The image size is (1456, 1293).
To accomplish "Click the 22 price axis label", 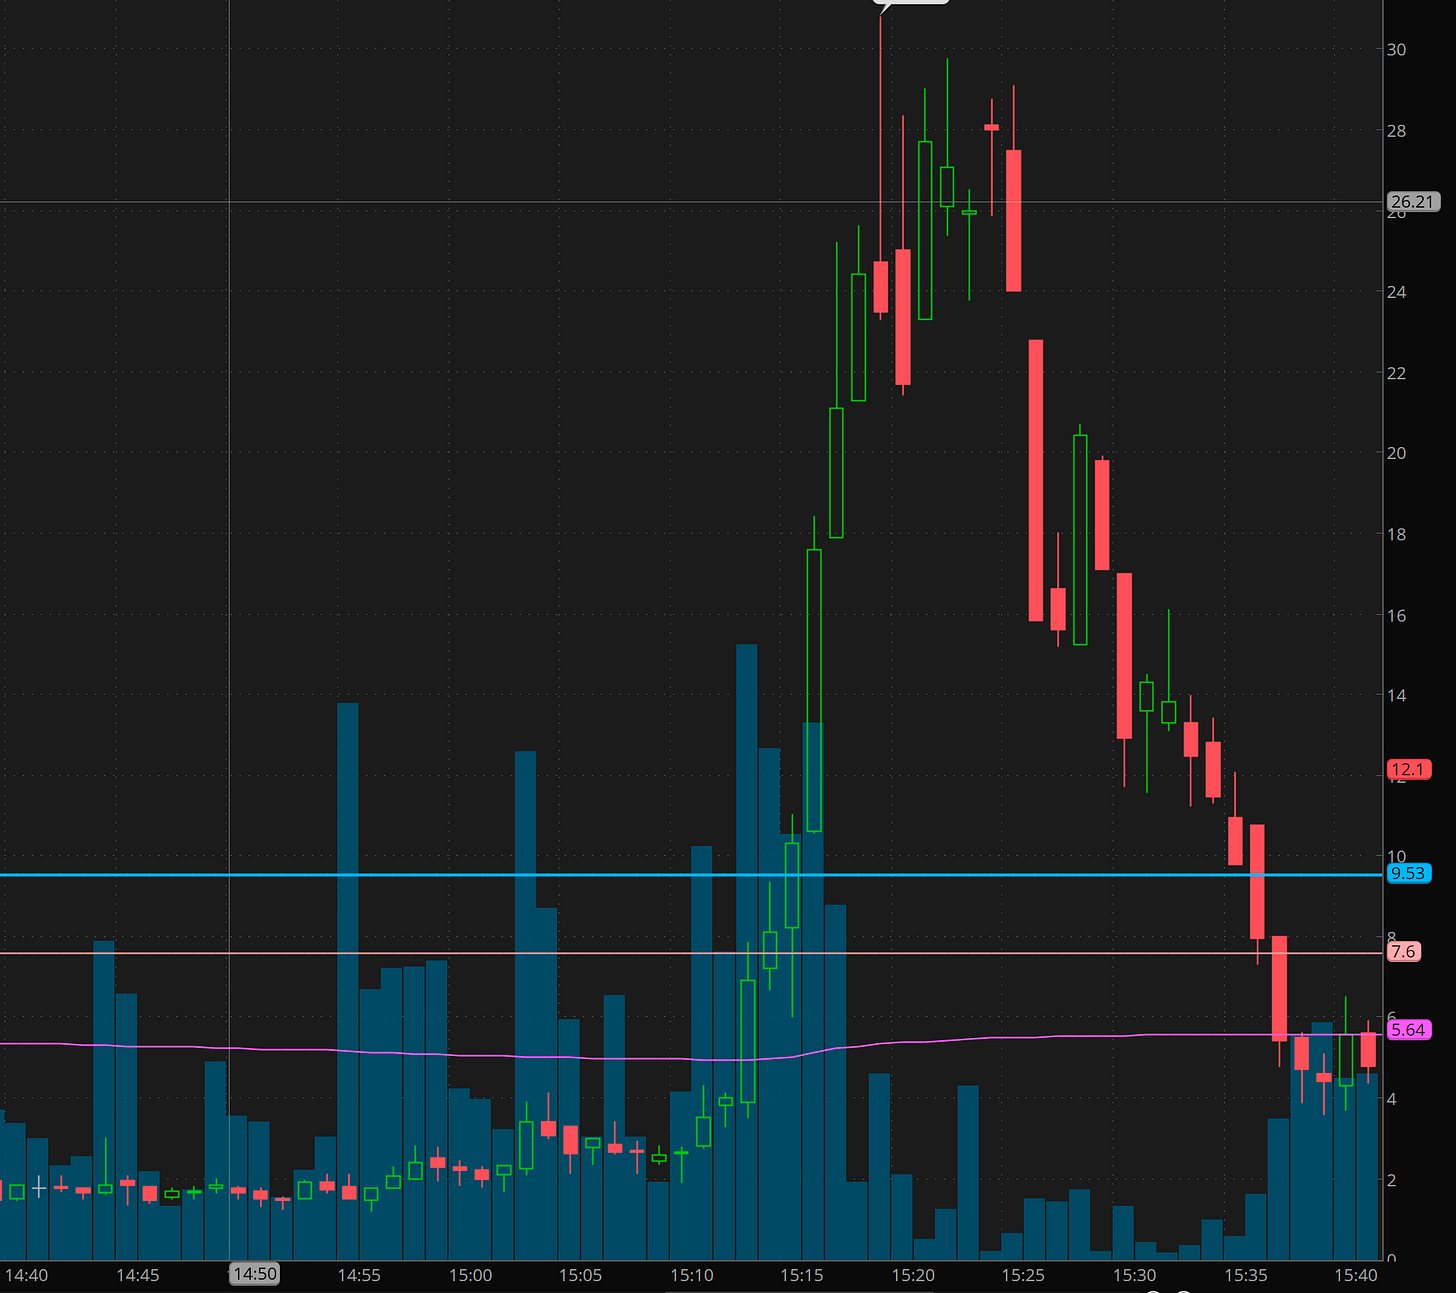I will [1396, 373].
